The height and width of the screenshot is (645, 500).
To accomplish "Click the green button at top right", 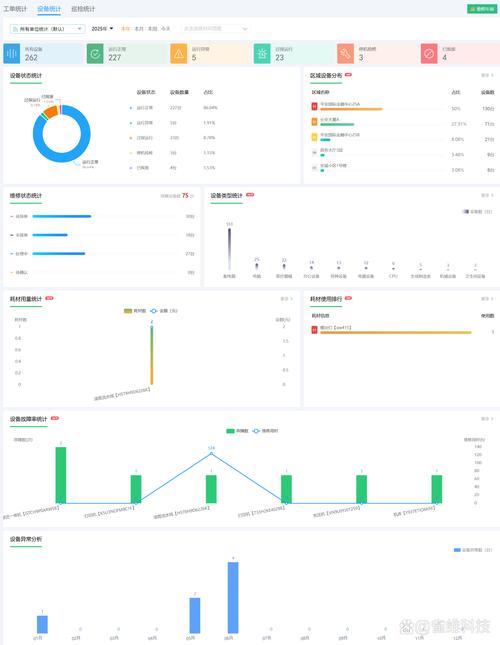I will click(482, 9).
